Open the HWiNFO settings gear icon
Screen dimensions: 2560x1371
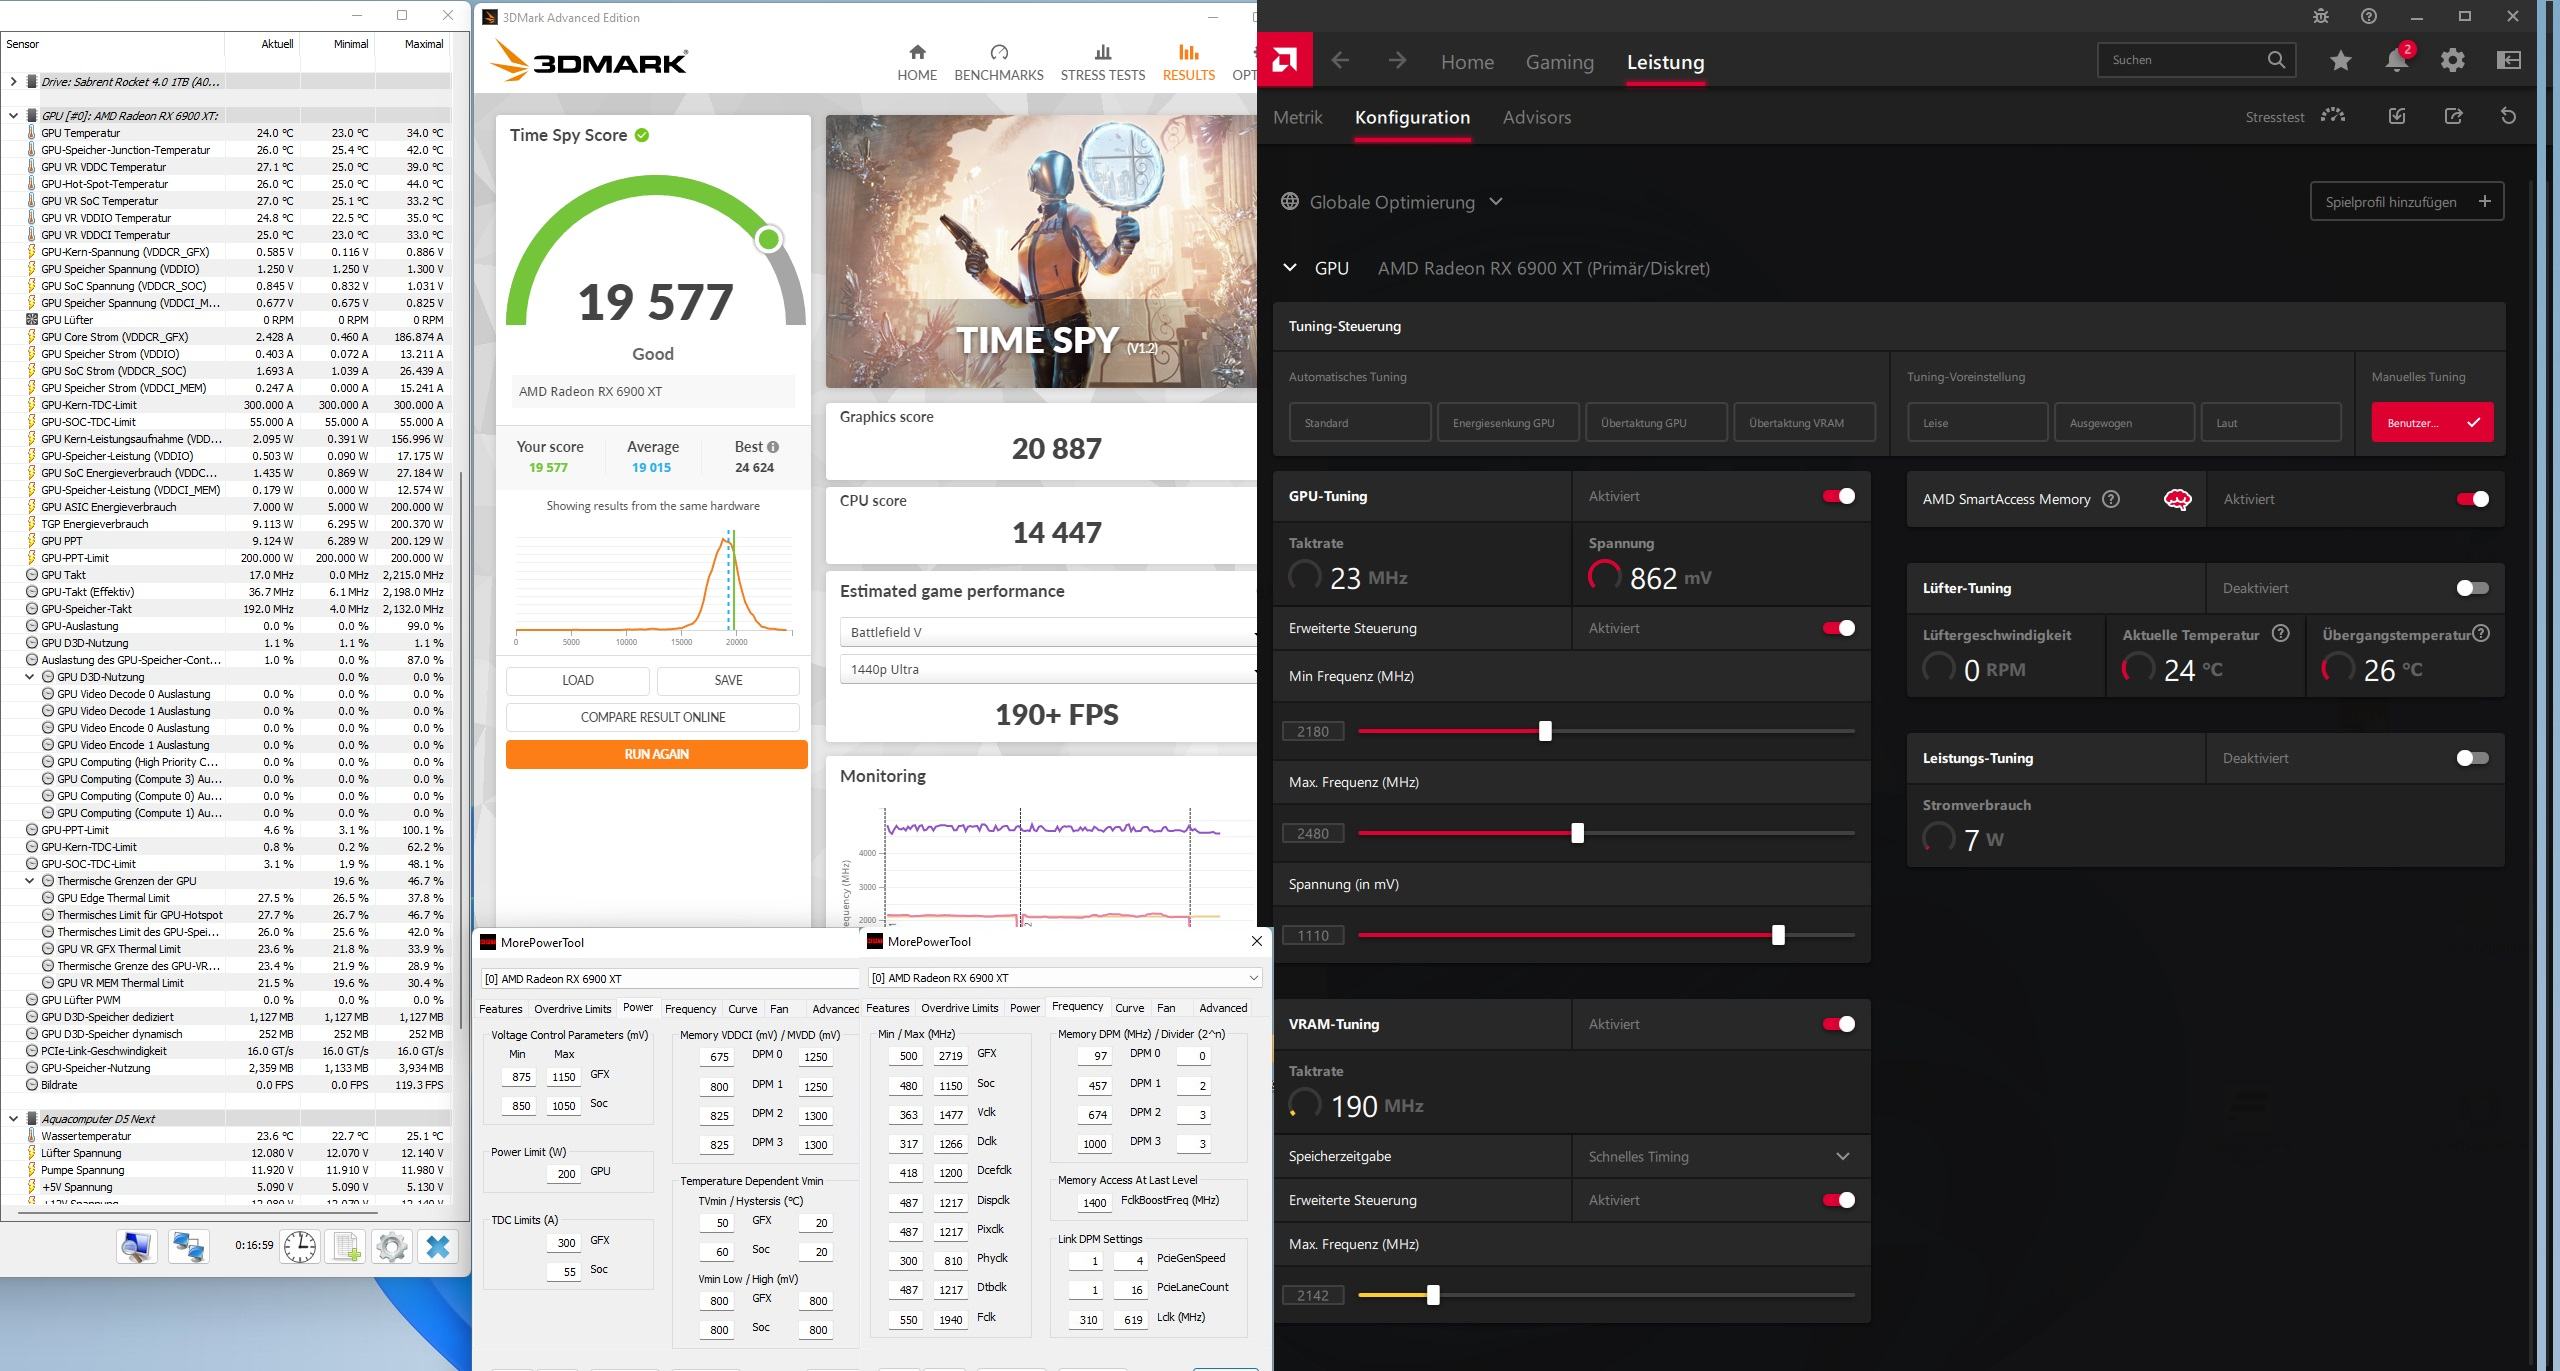point(391,1246)
